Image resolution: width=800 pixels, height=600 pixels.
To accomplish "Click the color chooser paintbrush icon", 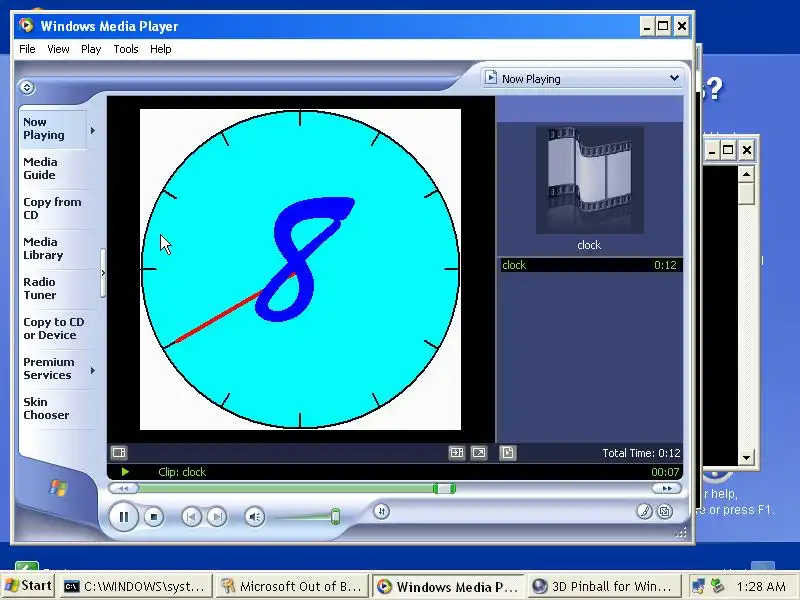I will [644, 511].
